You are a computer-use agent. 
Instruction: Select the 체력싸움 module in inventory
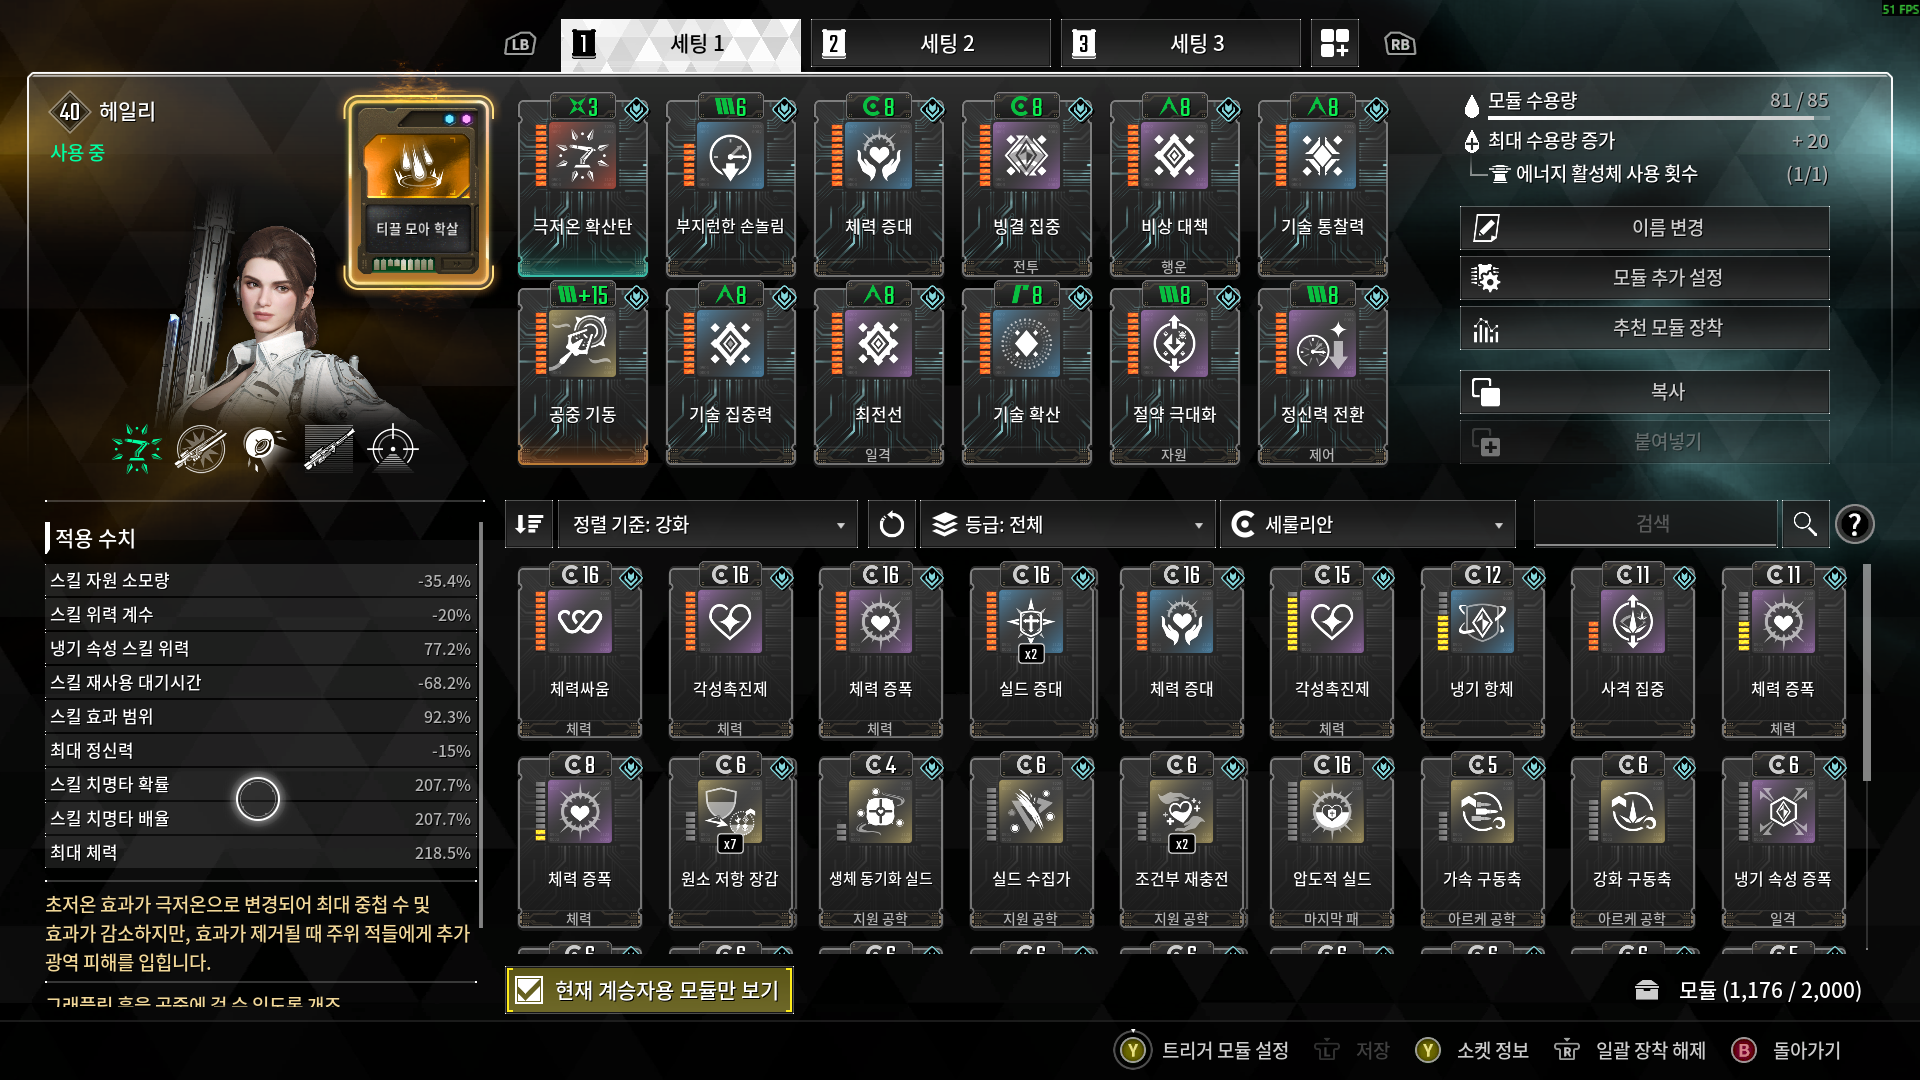[x=580, y=652]
